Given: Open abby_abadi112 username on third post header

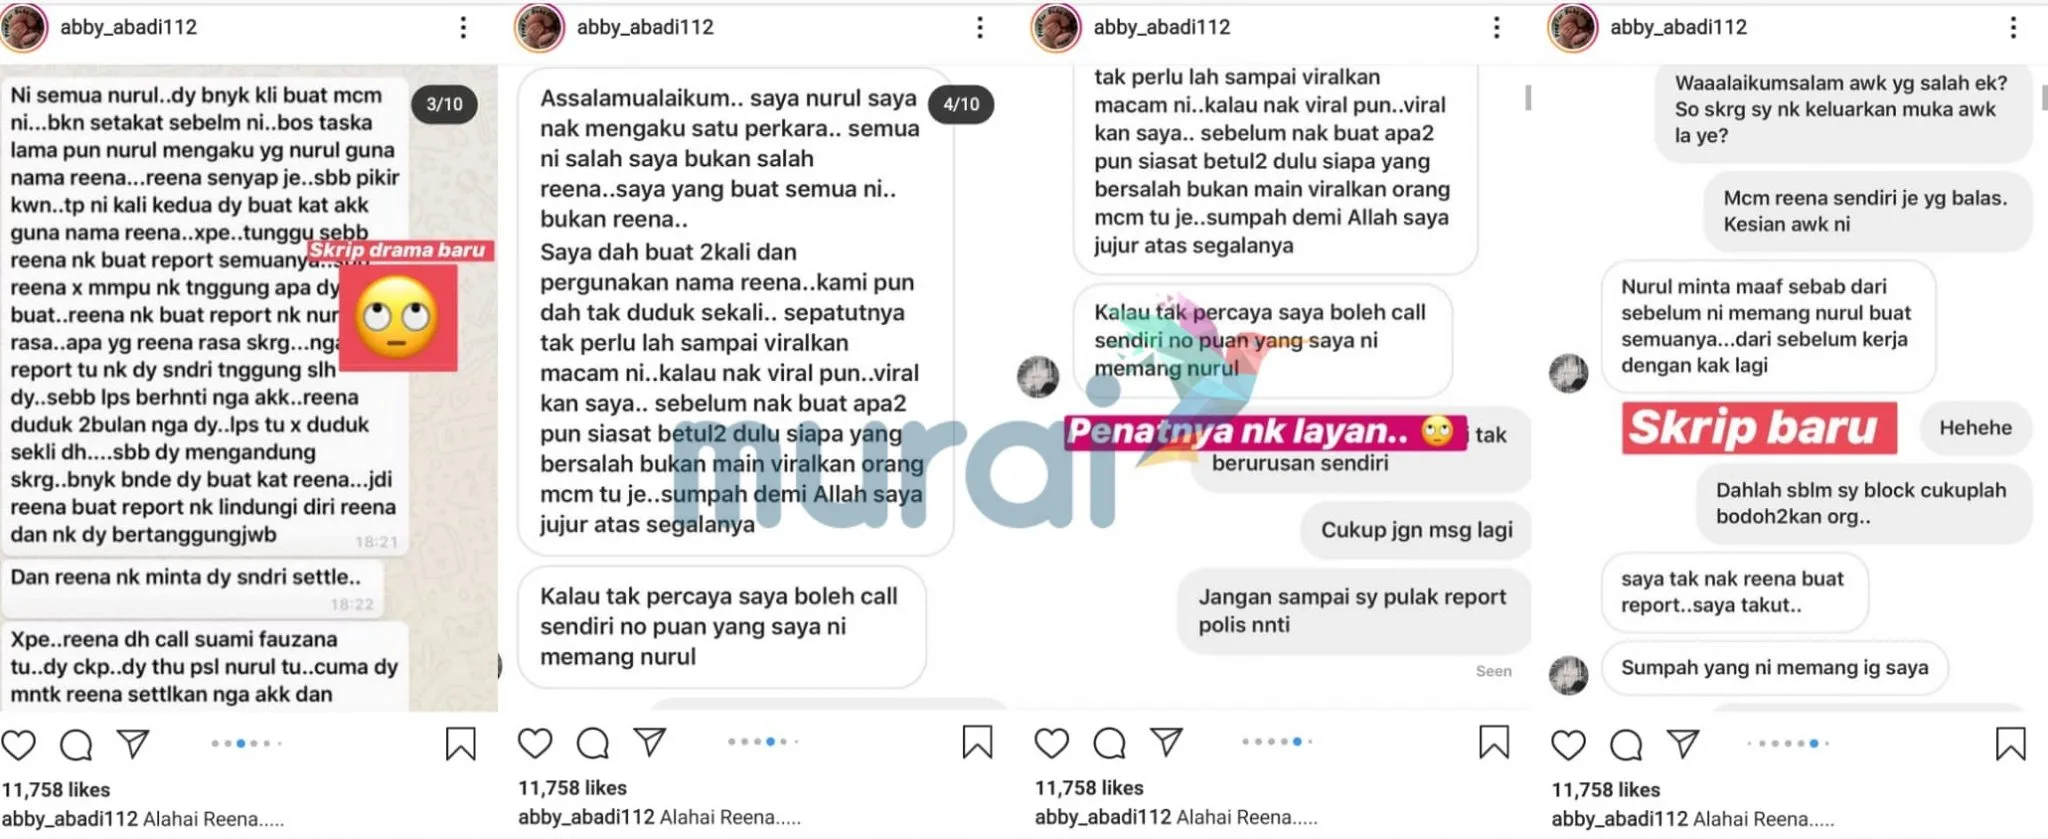Looking at the screenshot, I should tap(1162, 27).
